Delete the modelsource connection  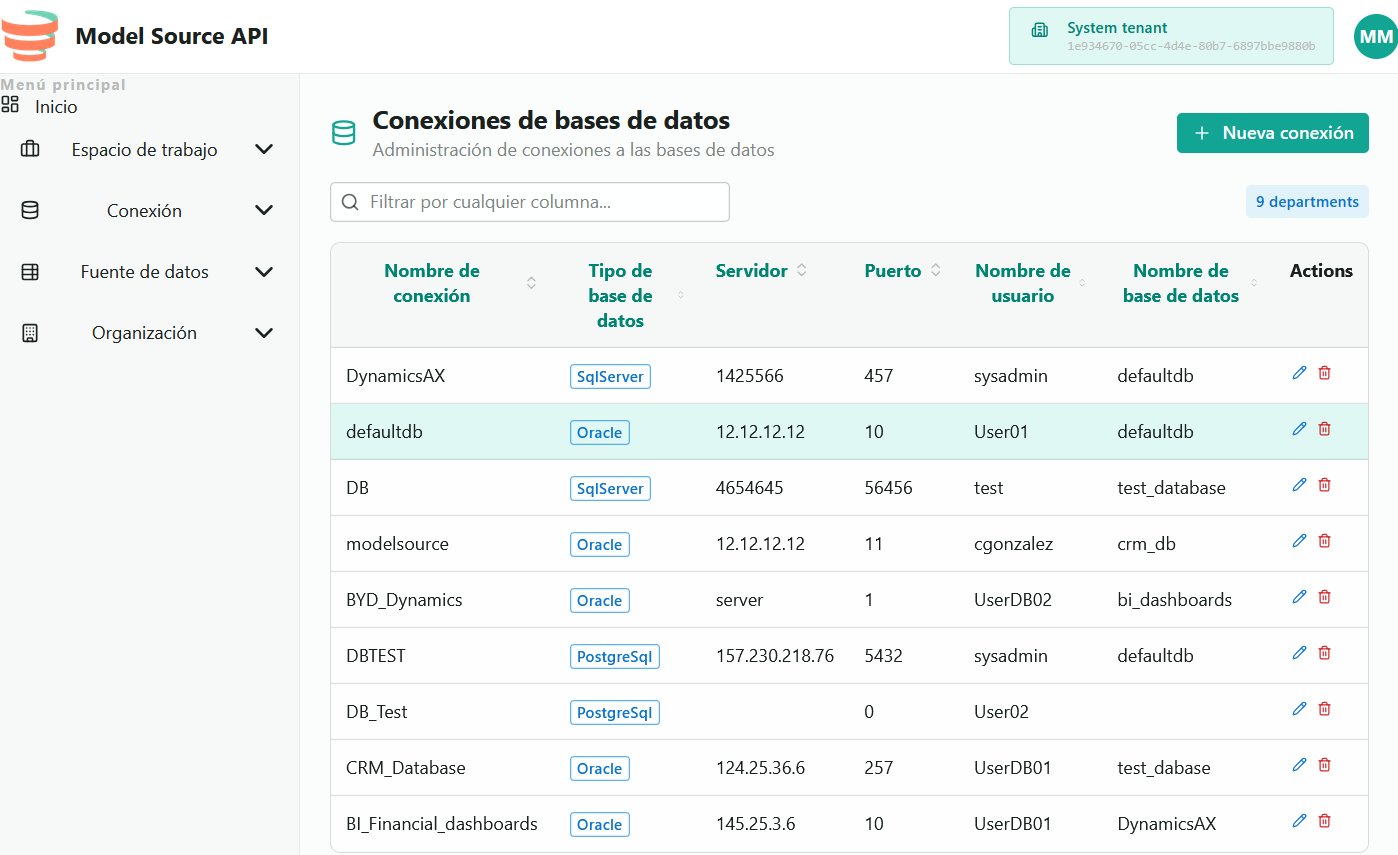1324,541
